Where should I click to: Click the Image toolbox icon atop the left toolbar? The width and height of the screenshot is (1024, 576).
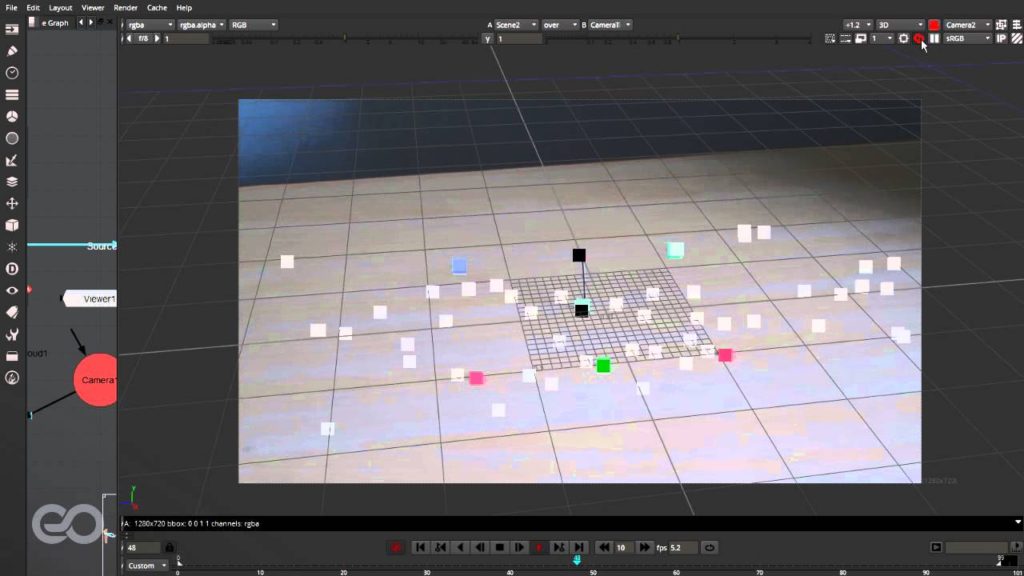[14, 28]
